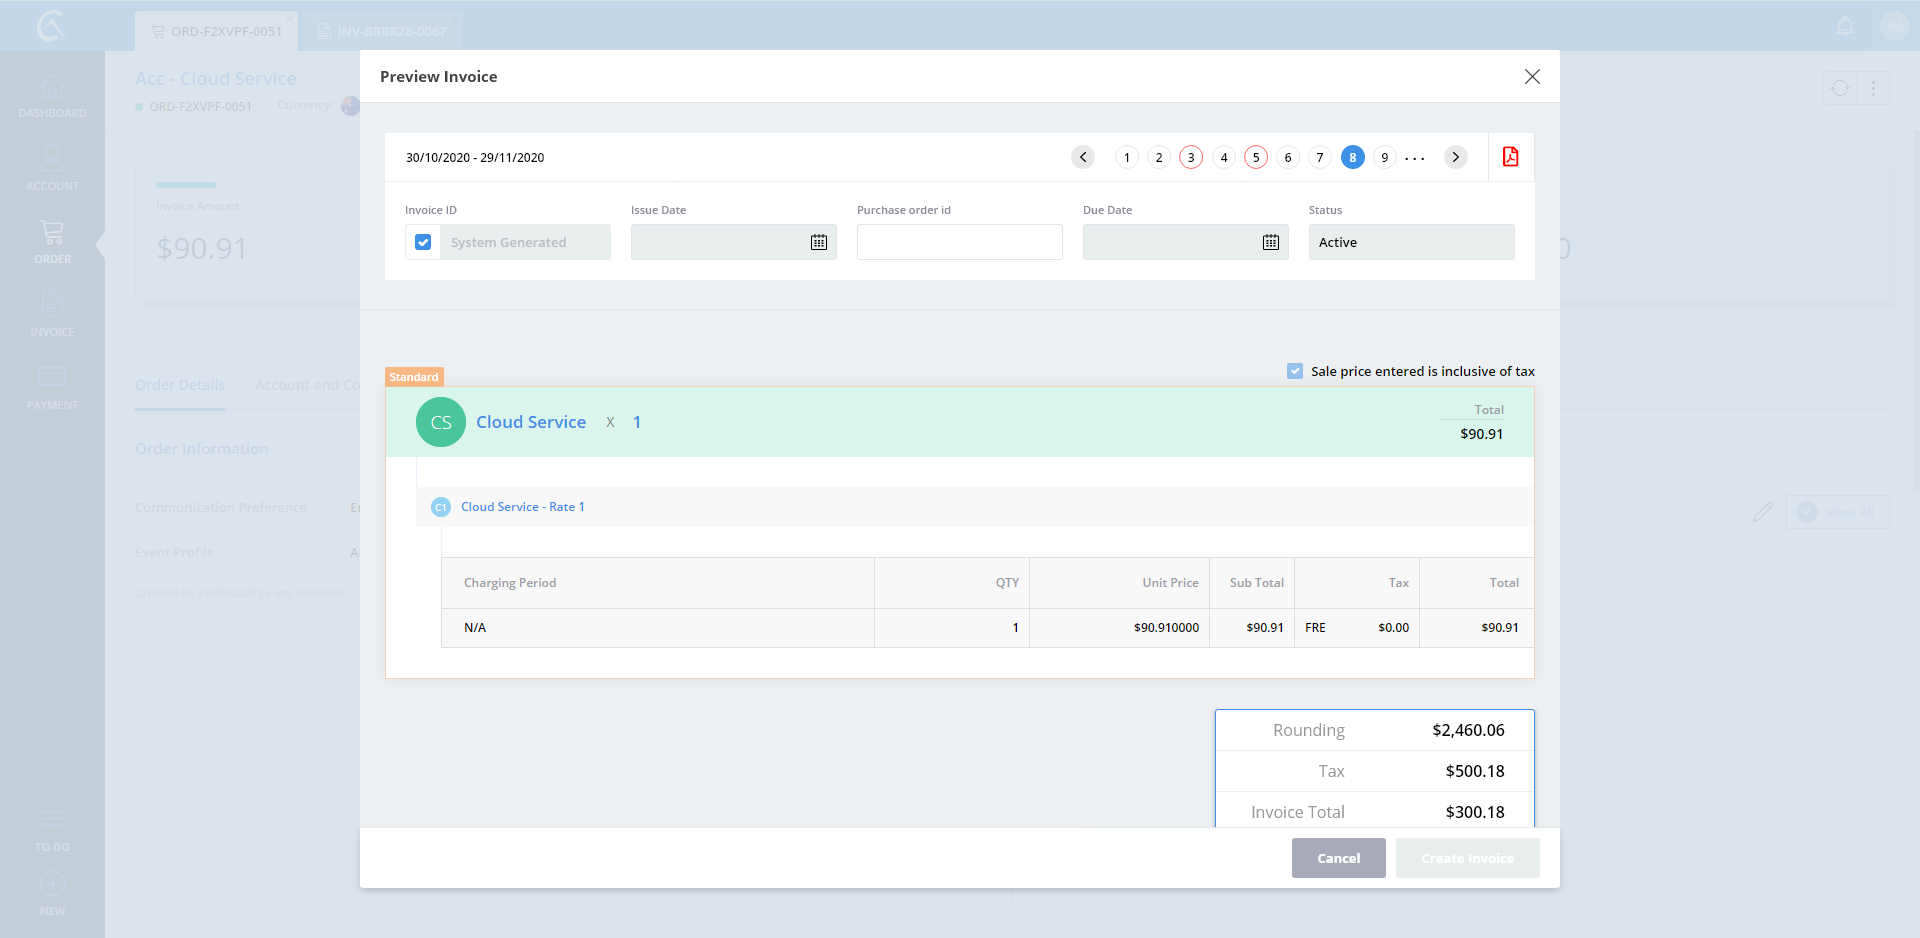This screenshot has width=1920, height=938.
Task: Click the Purchase order id field
Action: (x=959, y=242)
